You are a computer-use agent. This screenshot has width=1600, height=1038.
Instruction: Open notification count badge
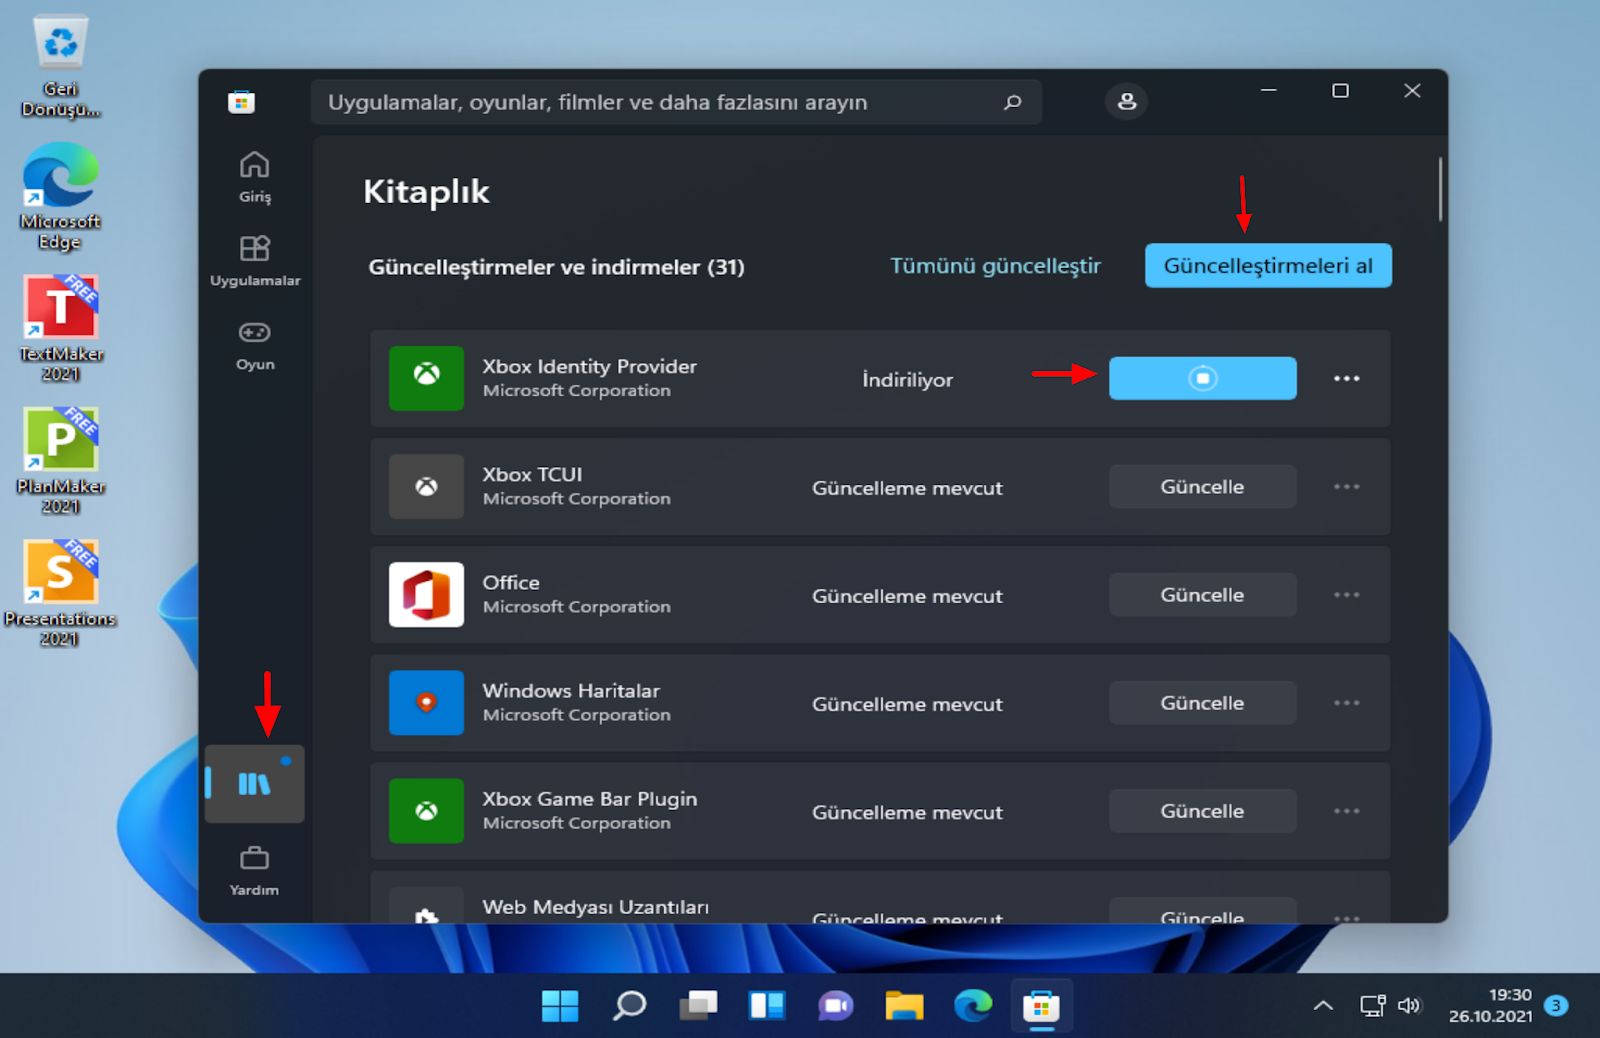tap(1556, 1006)
